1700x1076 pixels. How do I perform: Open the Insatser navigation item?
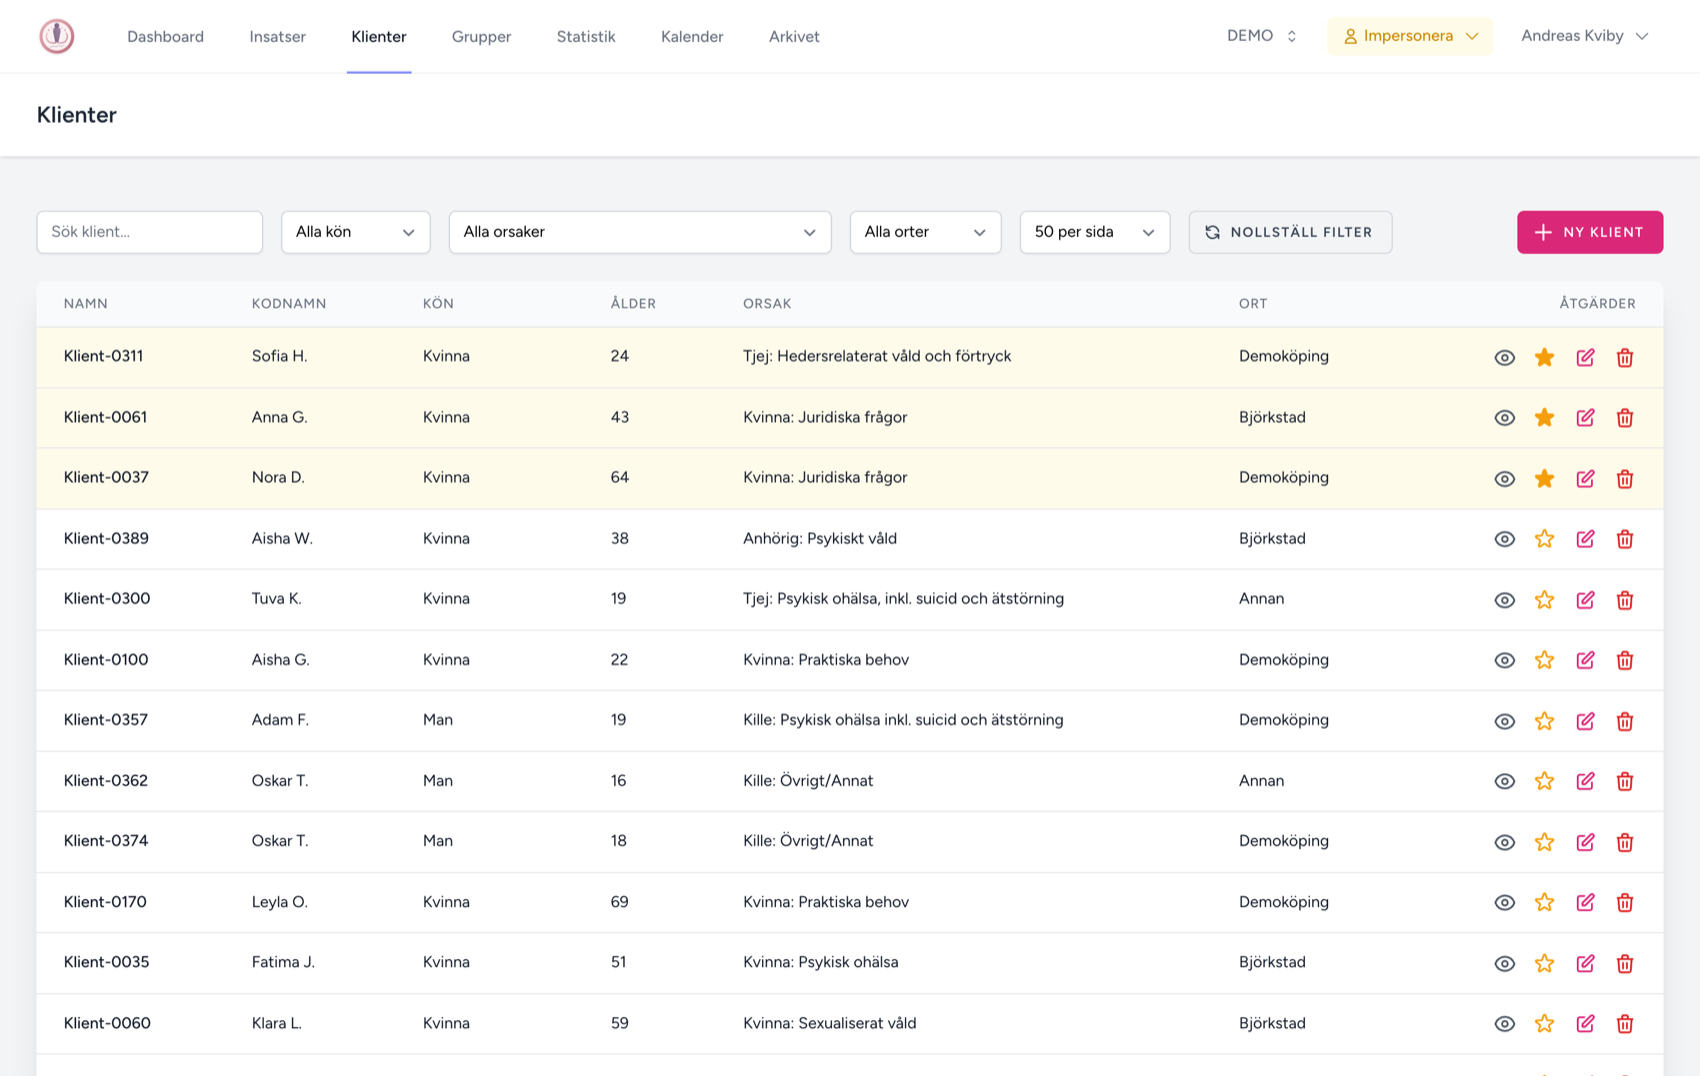click(x=277, y=36)
